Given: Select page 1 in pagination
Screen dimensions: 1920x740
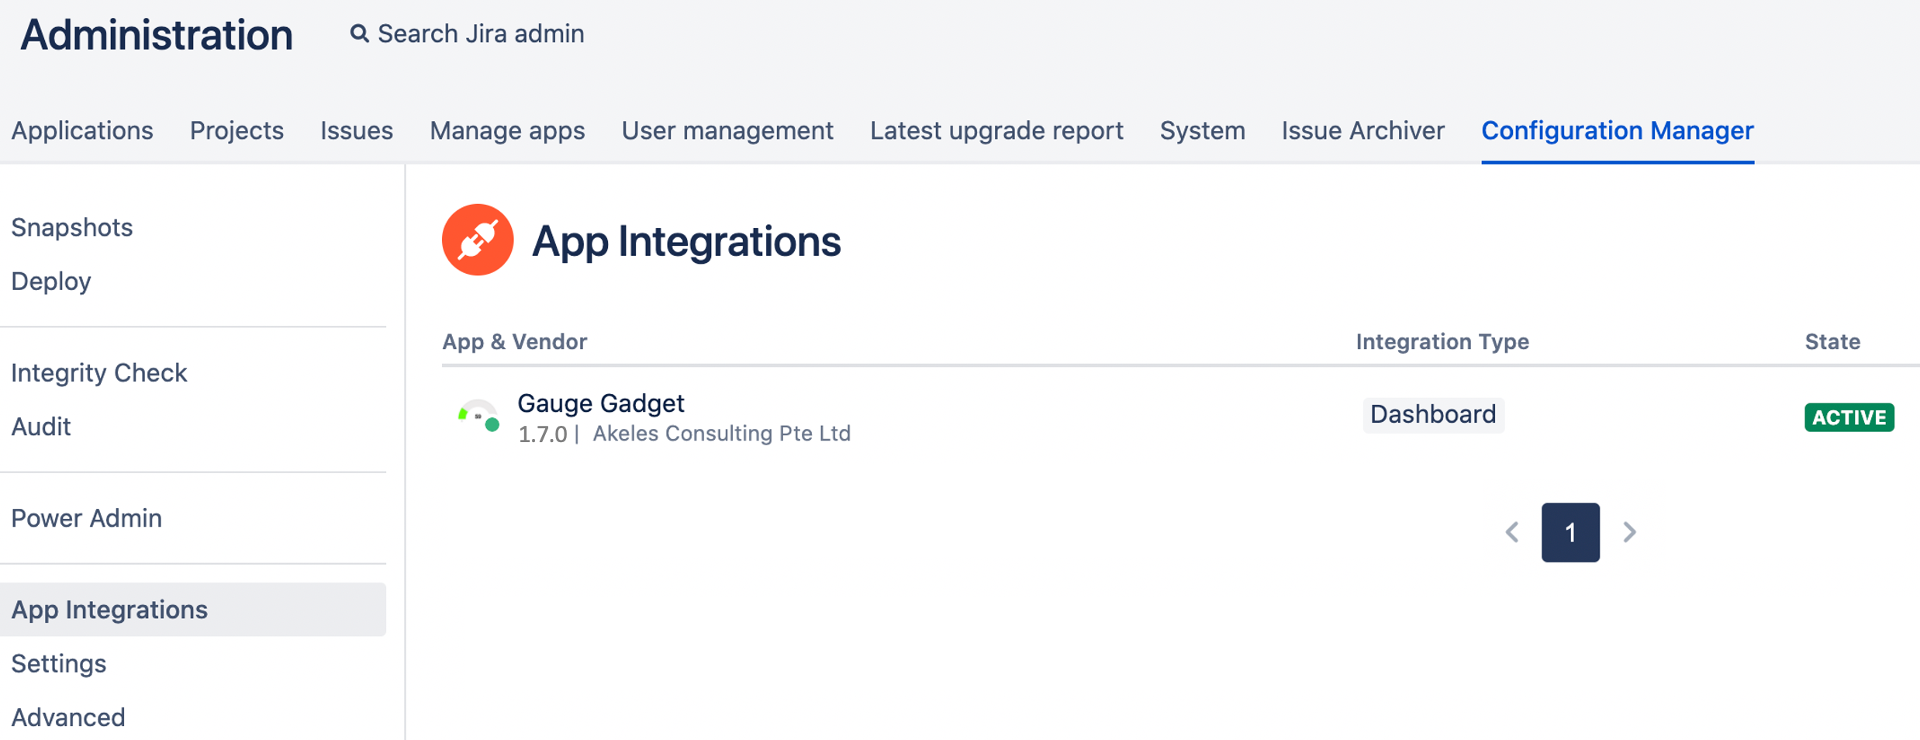Looking at the screenshot, I should 1570,532.
